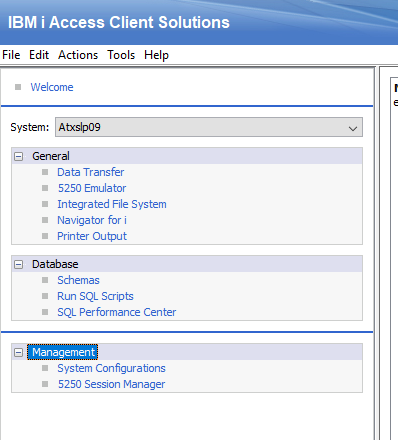The image size is (398, 440).
Task: Open Printer Output
Action: pos(92,236)
